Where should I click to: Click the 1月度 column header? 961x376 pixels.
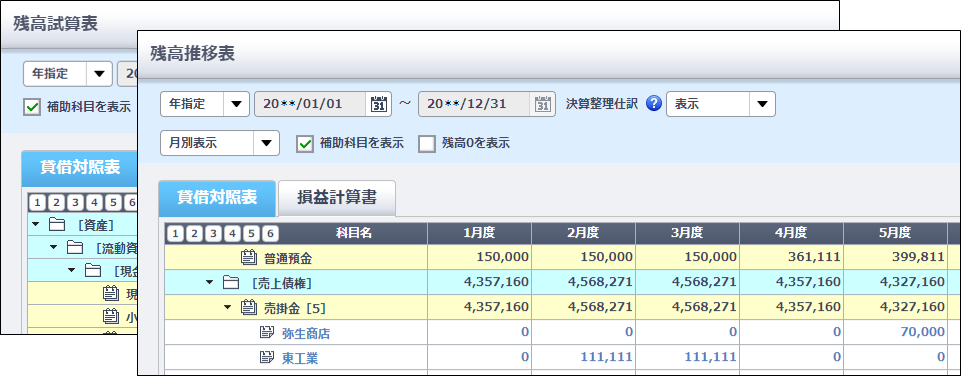[x=479, y=233]
